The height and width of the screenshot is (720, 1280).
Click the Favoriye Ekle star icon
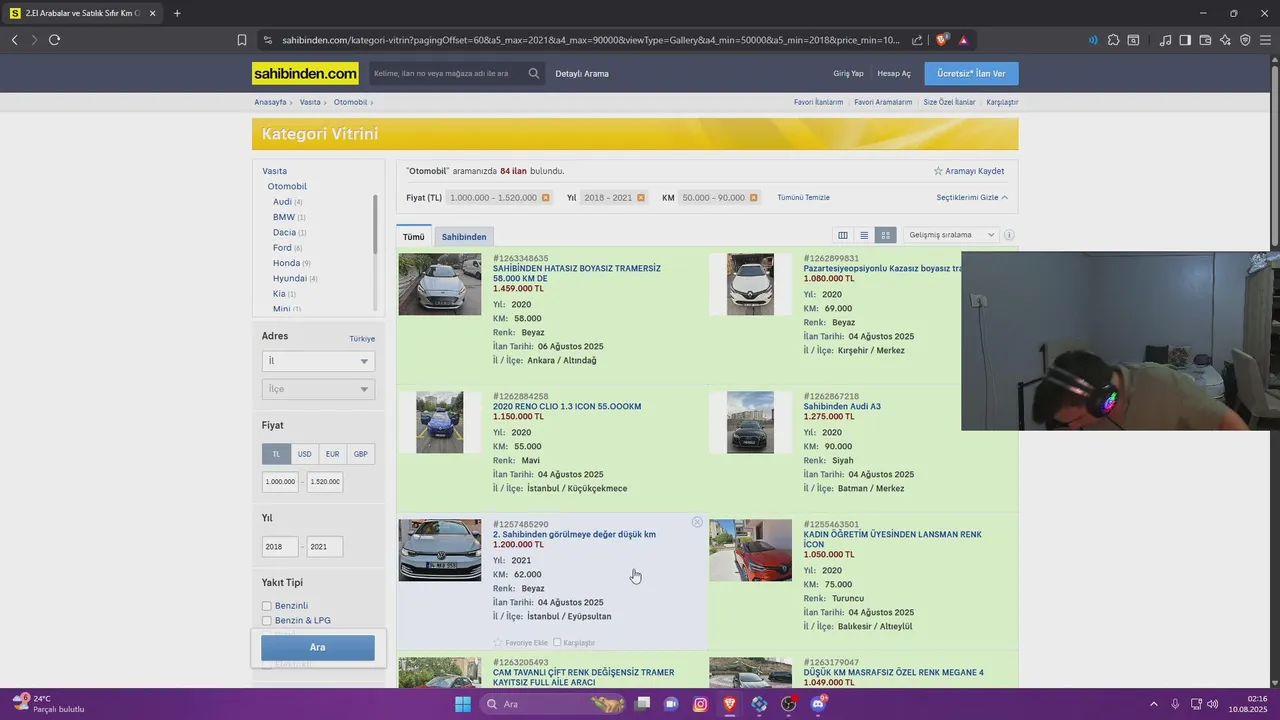point(498,642)
